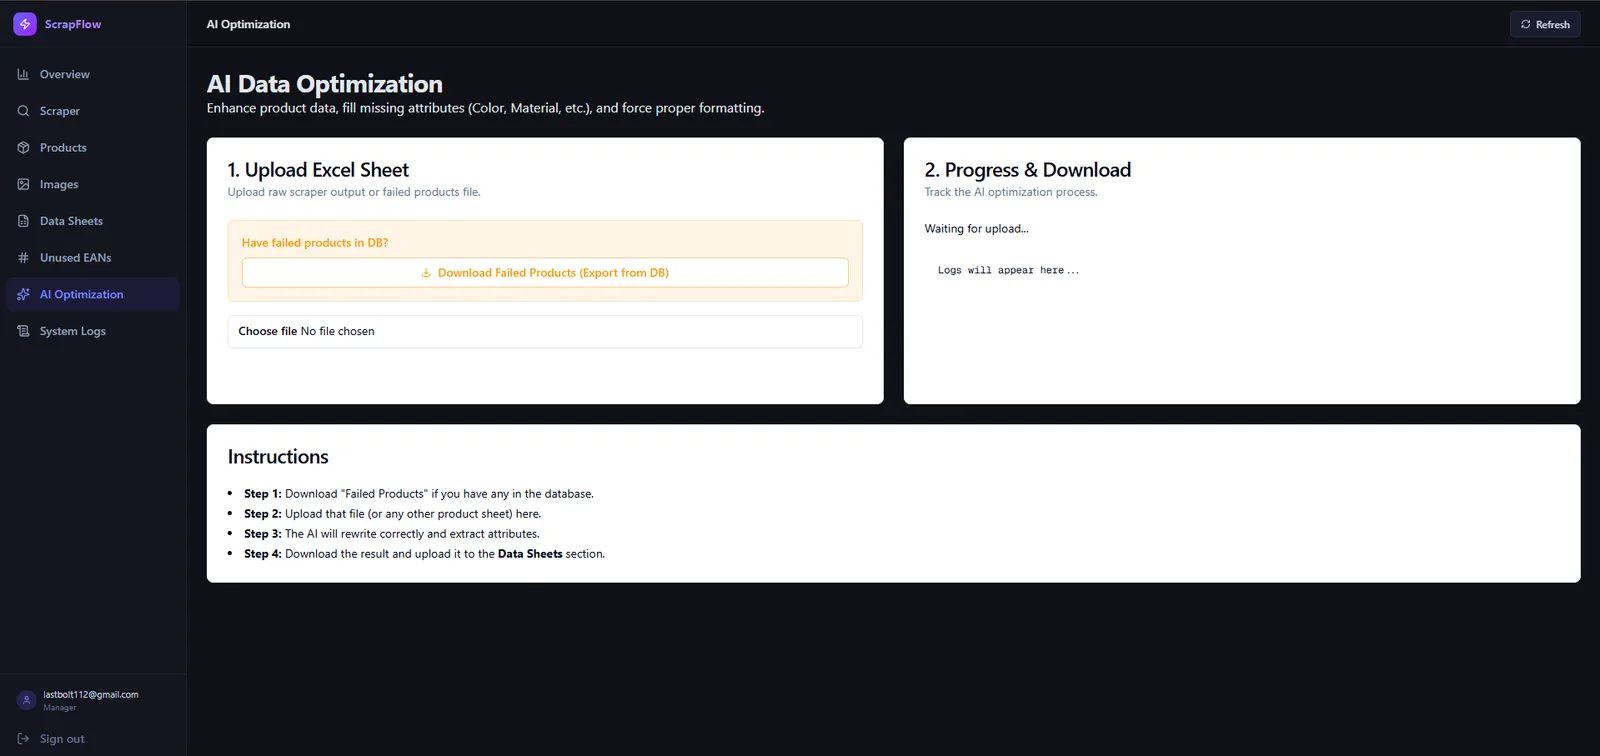Open the Data Sheets section

tap(93, 221)
